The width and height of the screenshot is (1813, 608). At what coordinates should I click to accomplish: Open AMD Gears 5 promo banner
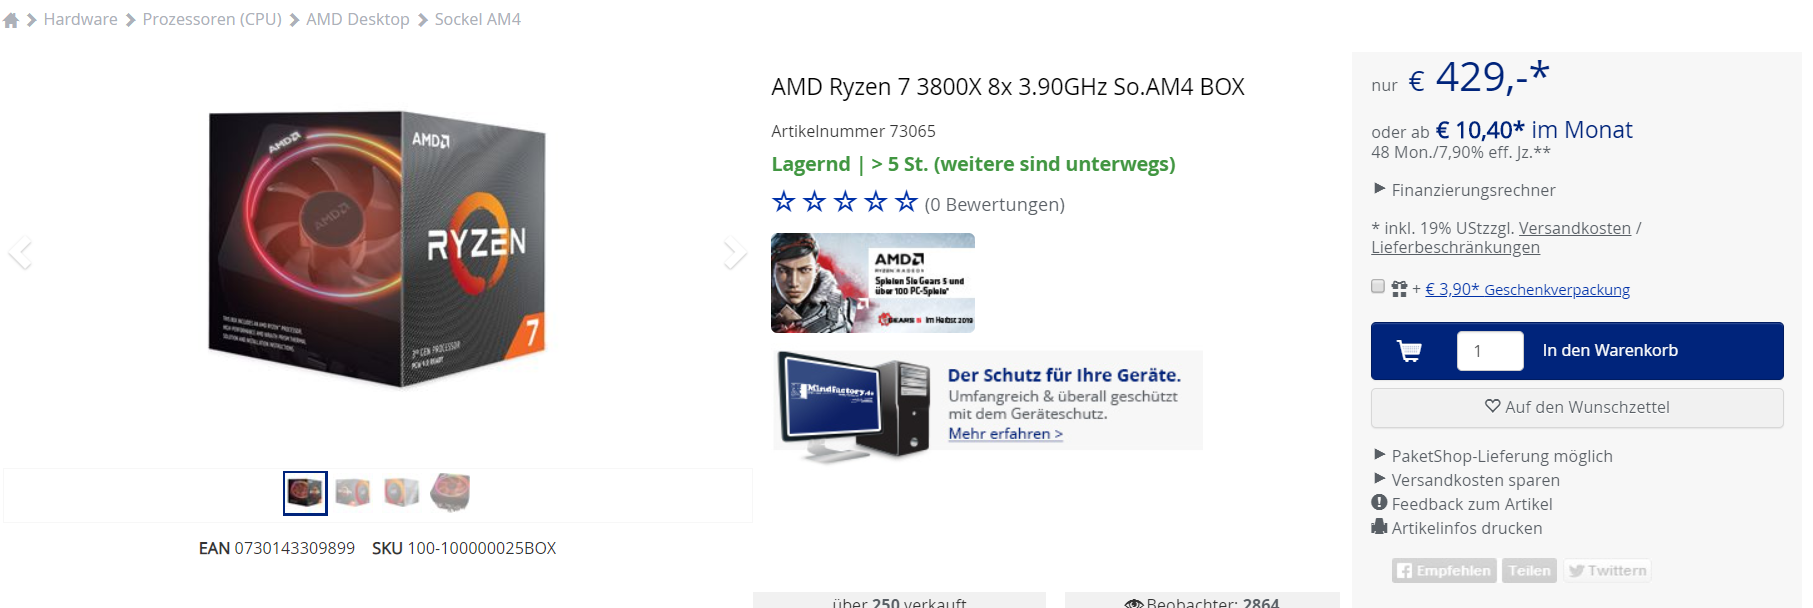872,283
